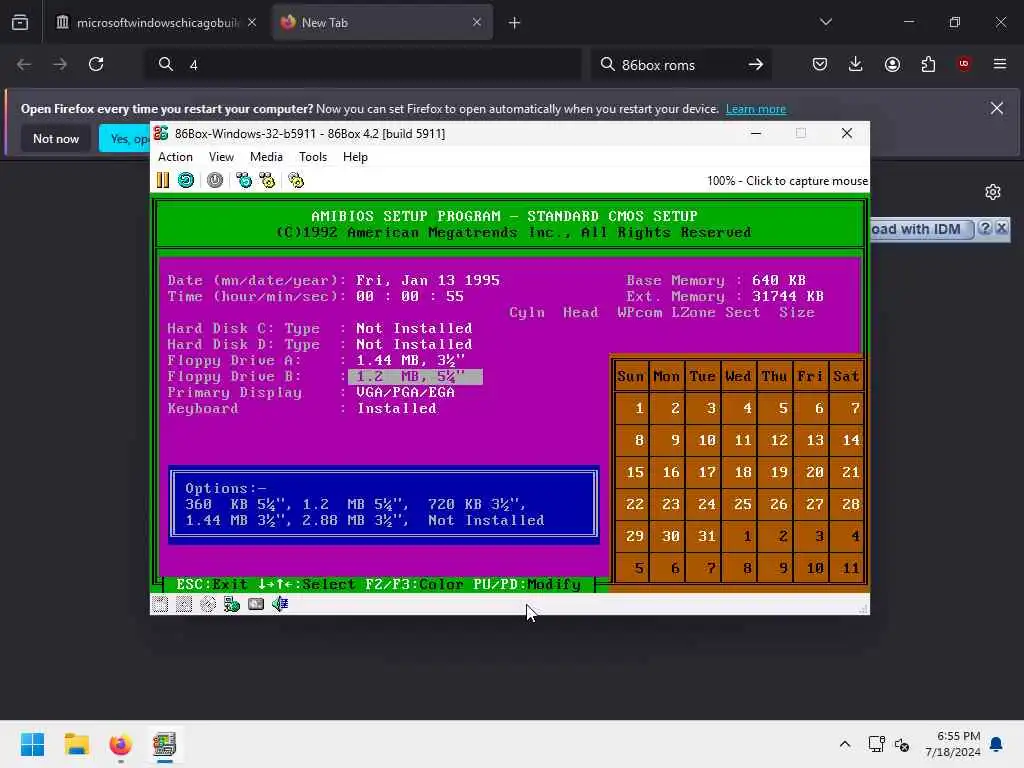Click the 100% - Click to capture mouse status text
The width and height of the screenshot is (1024, 768).
[x=788, y=181]
